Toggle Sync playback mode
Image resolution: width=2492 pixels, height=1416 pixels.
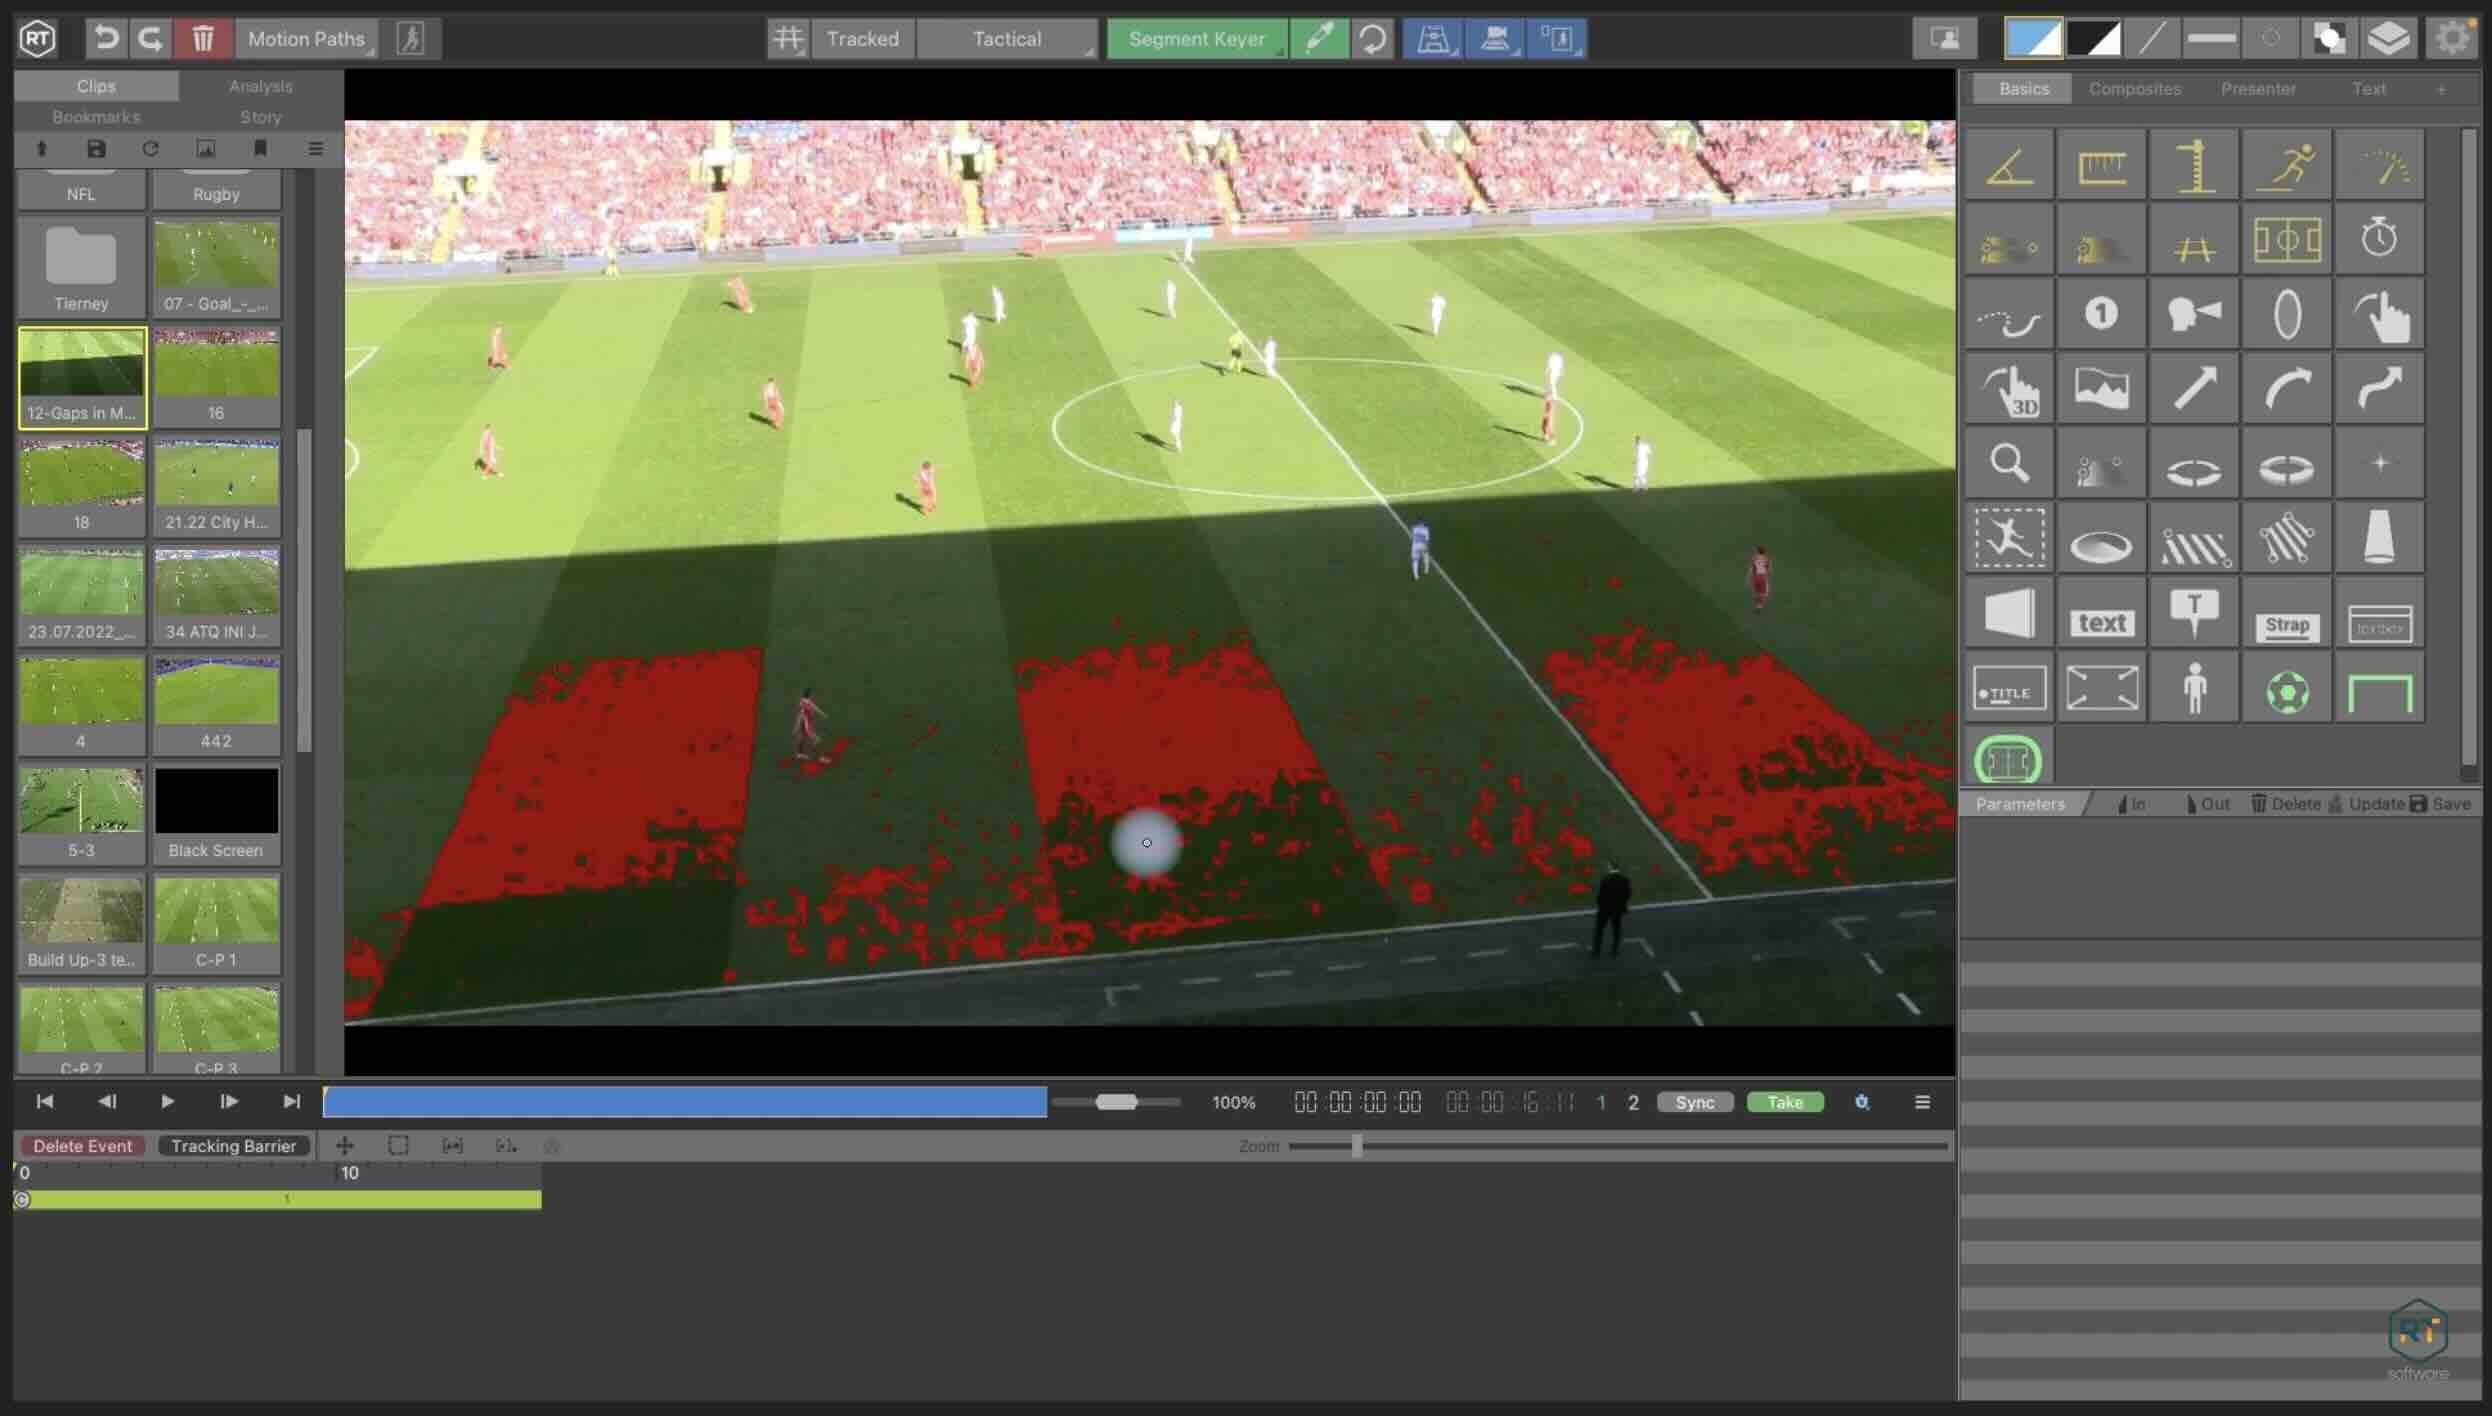[x=1695, y=1102]
